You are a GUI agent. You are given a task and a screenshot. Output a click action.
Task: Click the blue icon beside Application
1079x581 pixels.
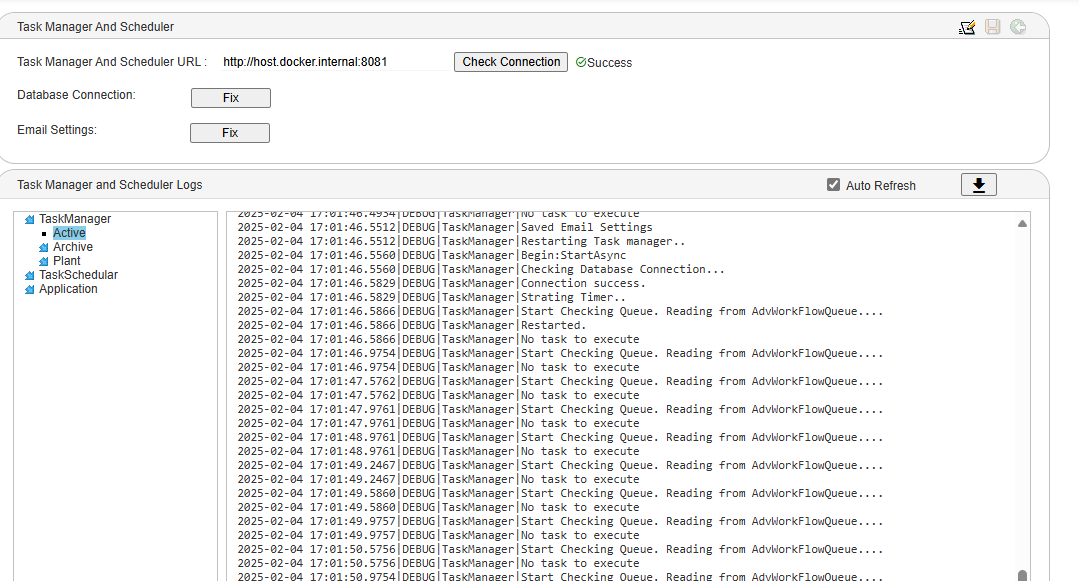pyautogui.click(x=30, y=289)
